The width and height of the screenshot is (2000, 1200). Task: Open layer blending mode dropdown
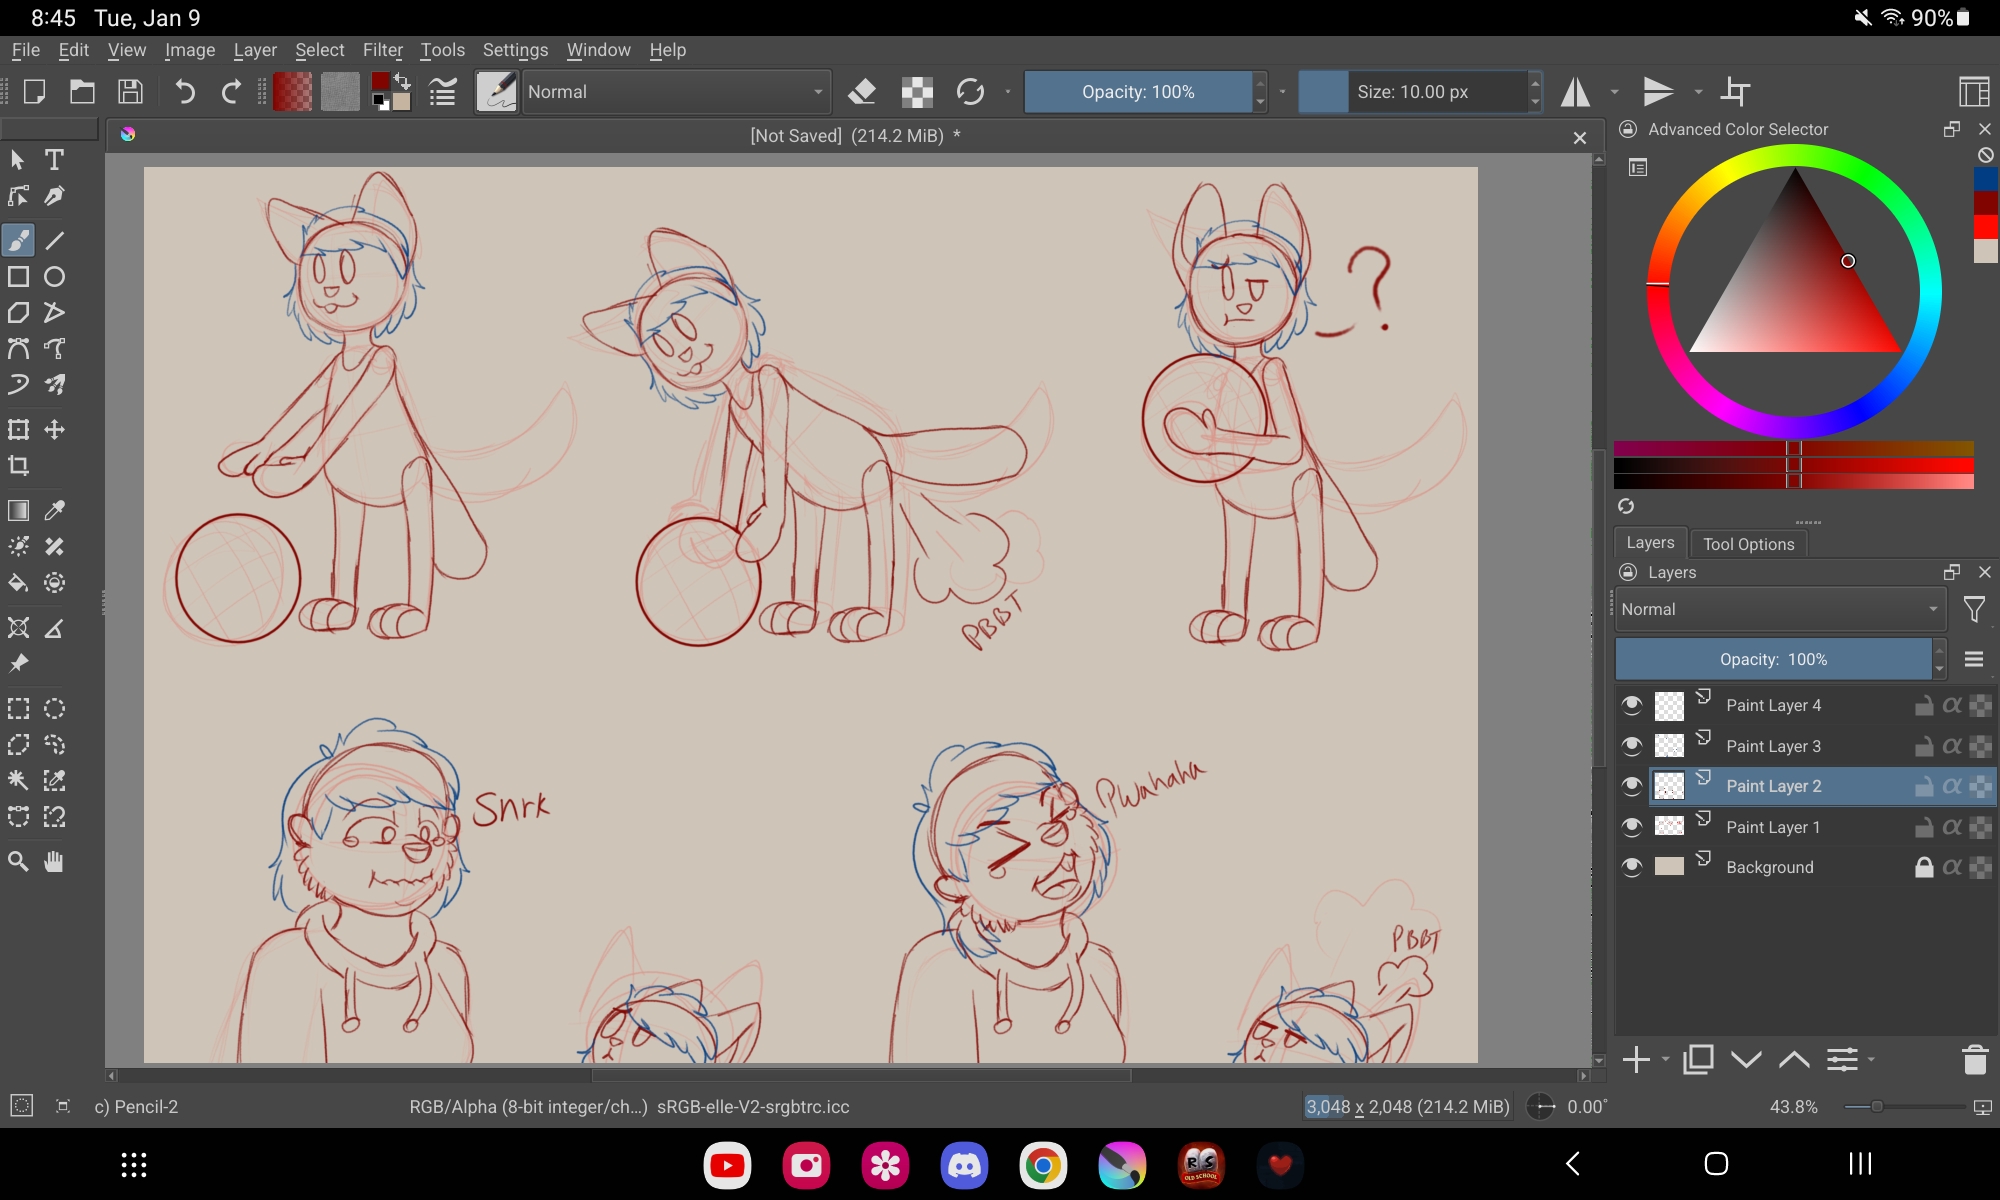coord(1778,609)
